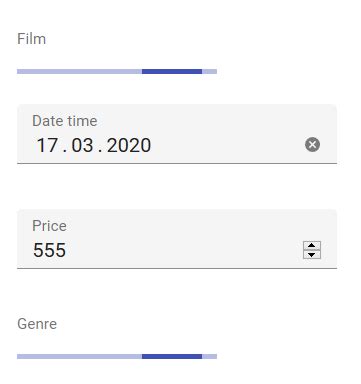Viewport: 361px width, 384px height.
Task: Click light right end of Genre bar
Action: pyautogui.click(x=209, y=357)
